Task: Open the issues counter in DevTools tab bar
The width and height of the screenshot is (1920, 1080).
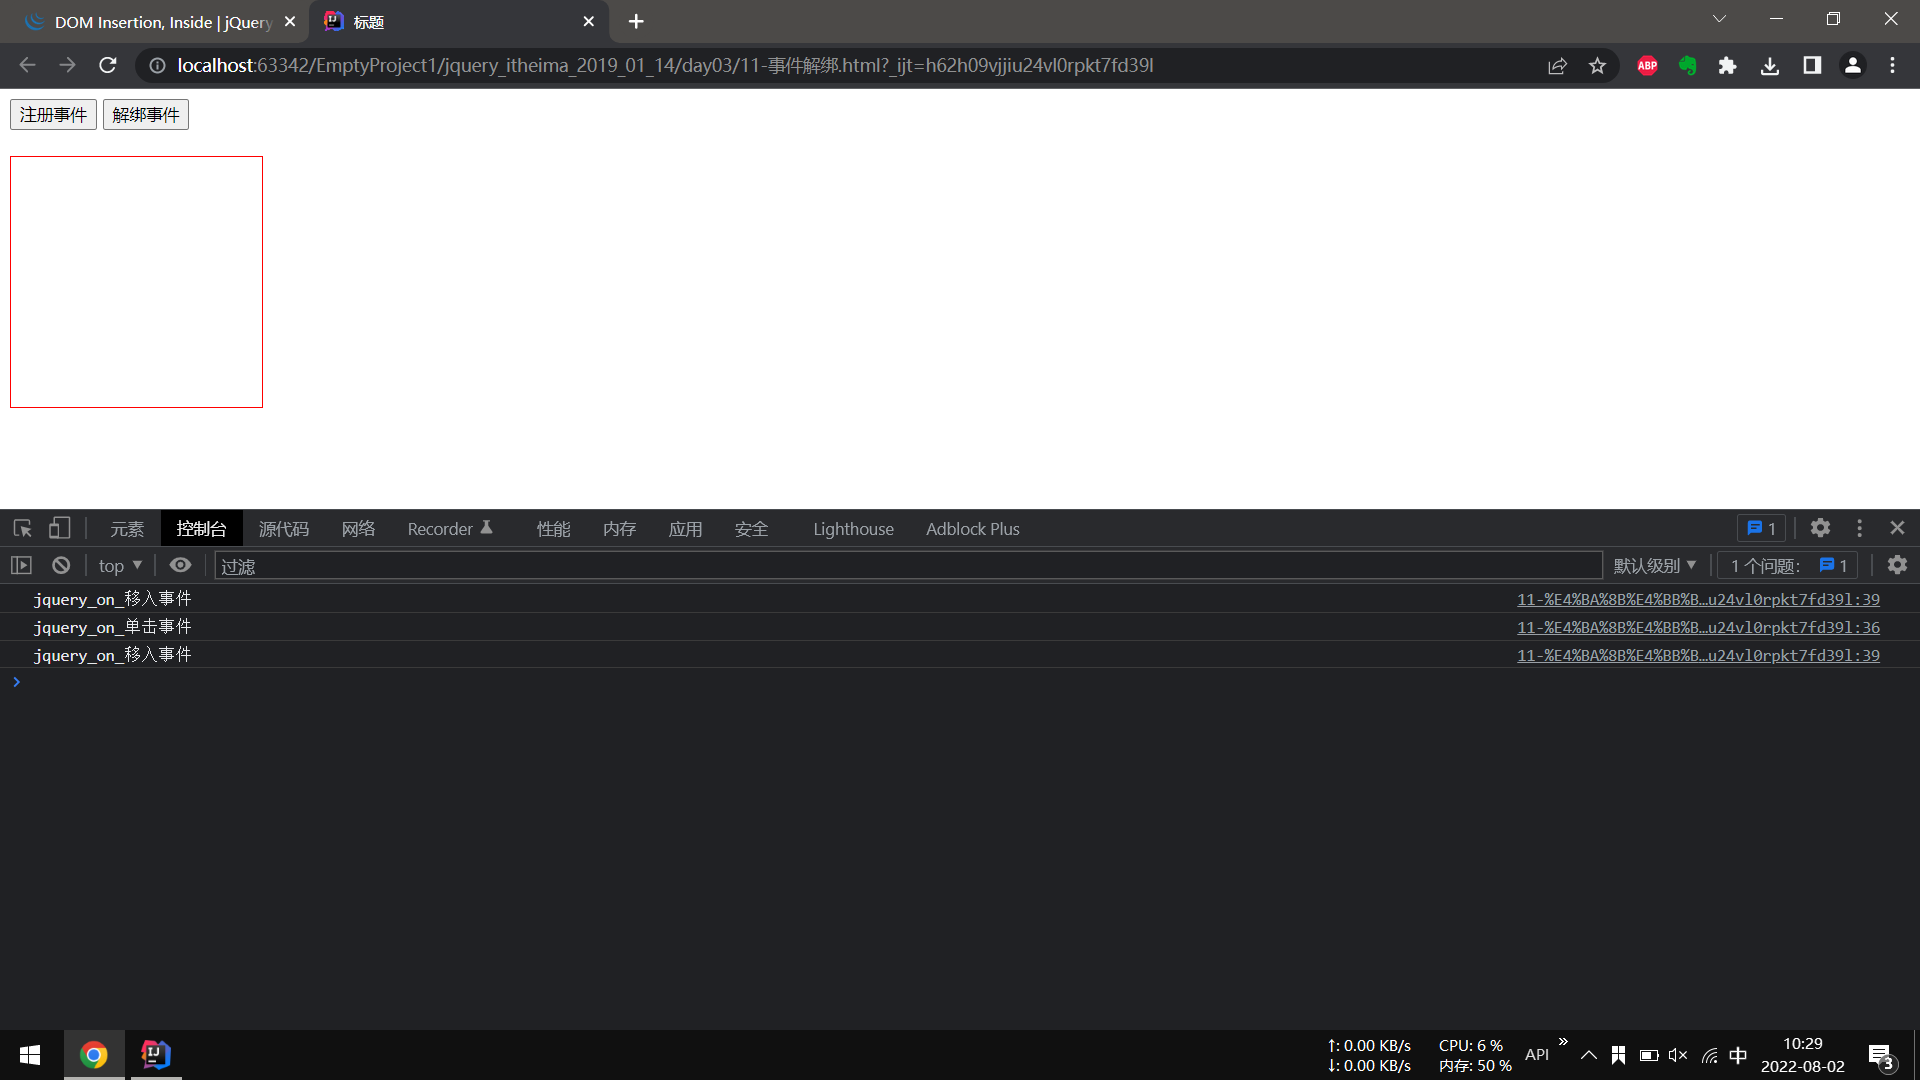Action: coord(1761,528)
